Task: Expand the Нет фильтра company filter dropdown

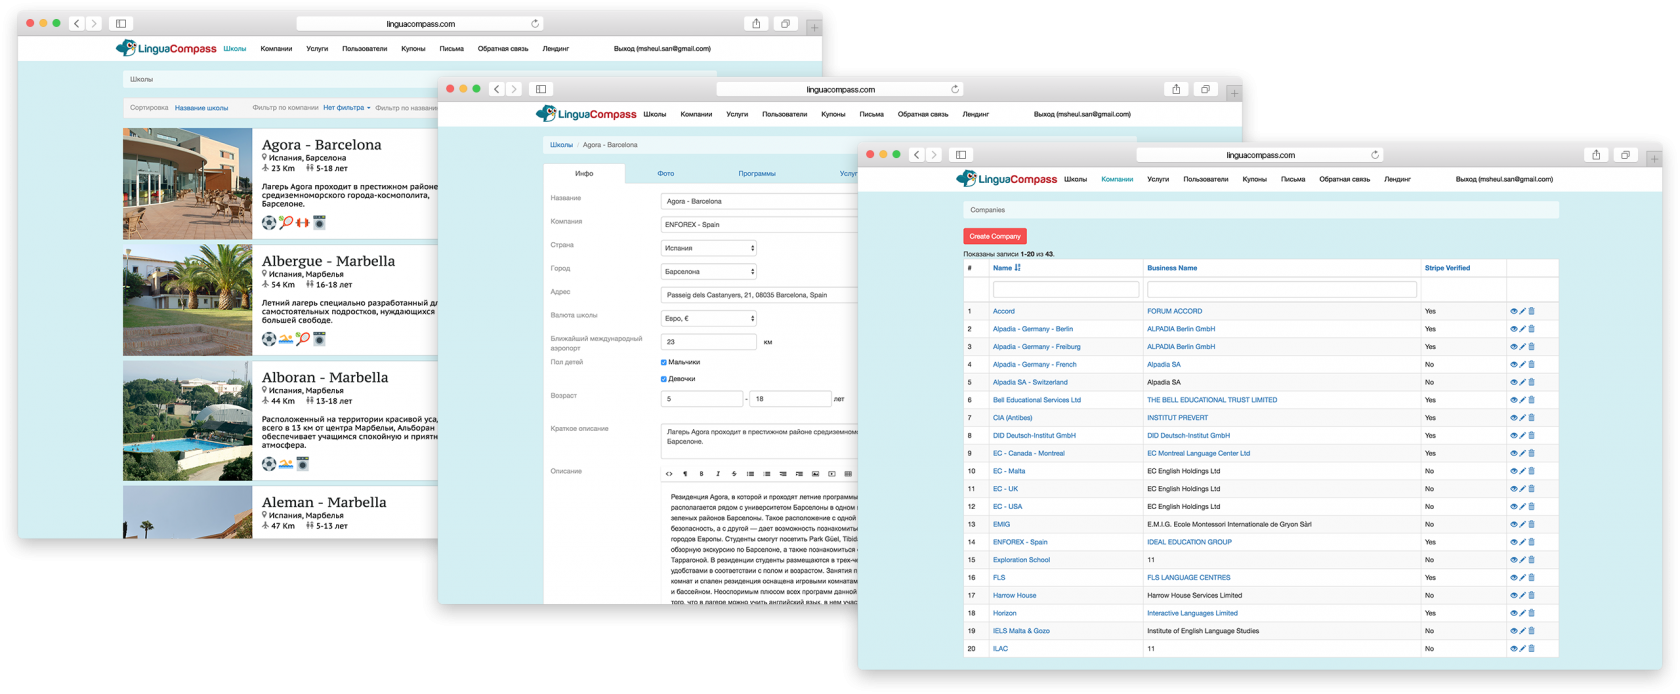Action: (346, 108)
